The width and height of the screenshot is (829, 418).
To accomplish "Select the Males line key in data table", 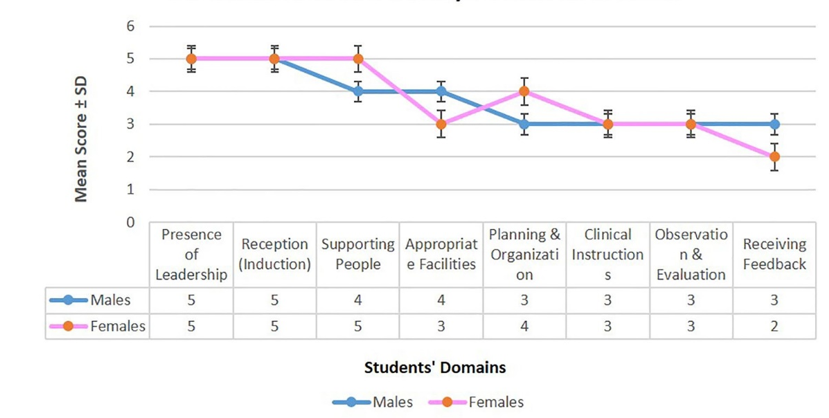I will [69, 300].
